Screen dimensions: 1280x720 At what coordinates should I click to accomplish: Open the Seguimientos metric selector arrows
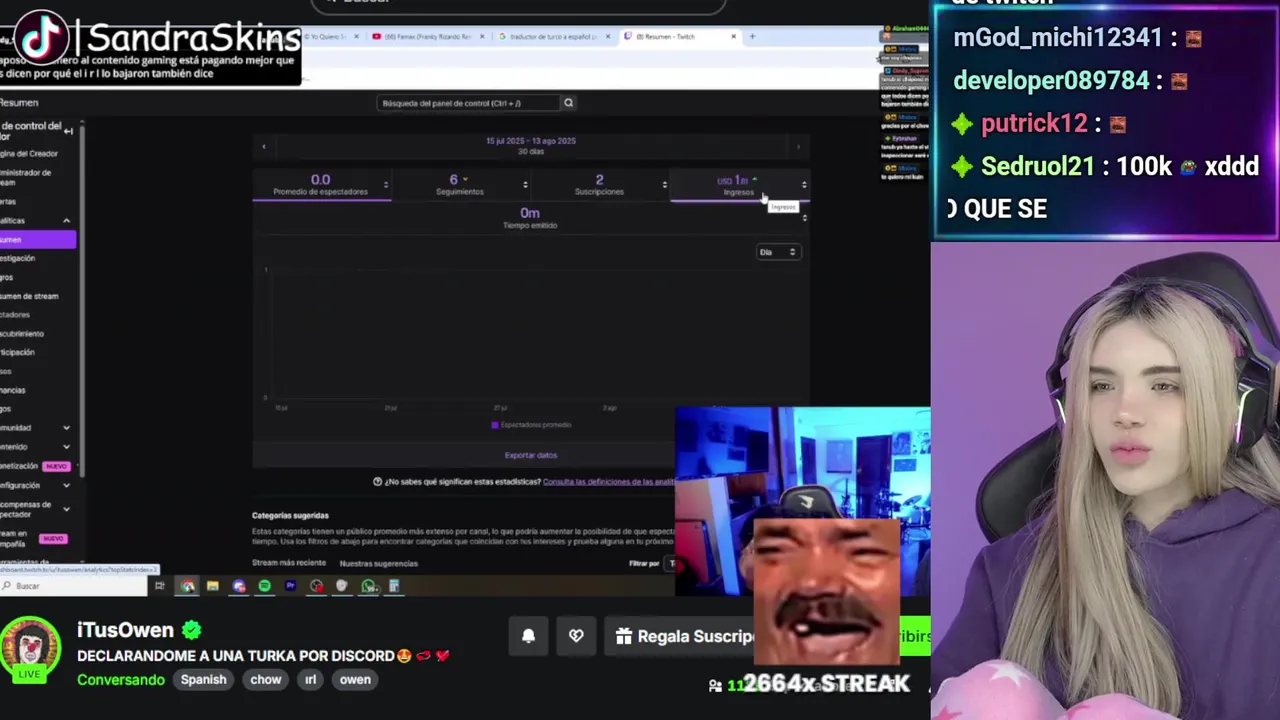(525, 185)
